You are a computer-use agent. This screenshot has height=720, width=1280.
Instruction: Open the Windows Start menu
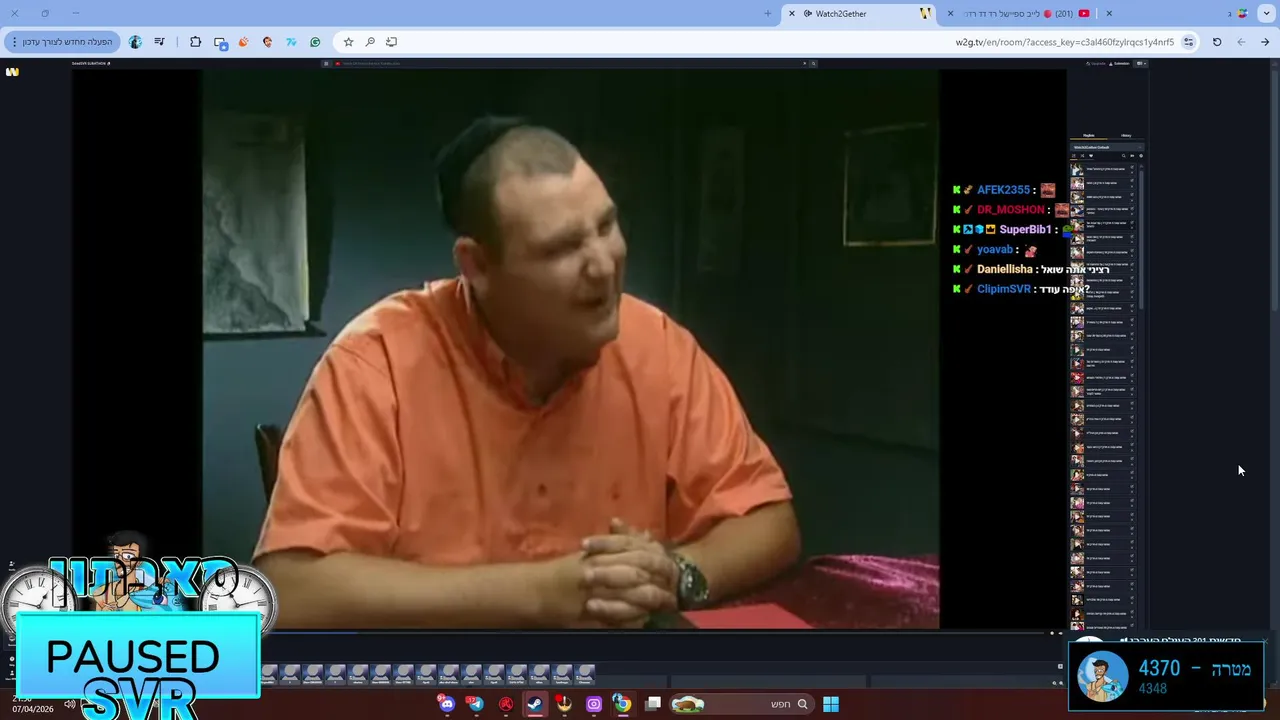[831, 704]
